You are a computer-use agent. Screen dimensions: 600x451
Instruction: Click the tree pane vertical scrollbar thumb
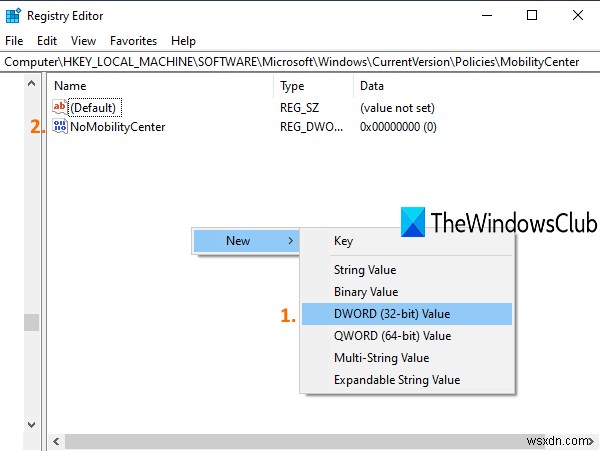pos(32,322)
